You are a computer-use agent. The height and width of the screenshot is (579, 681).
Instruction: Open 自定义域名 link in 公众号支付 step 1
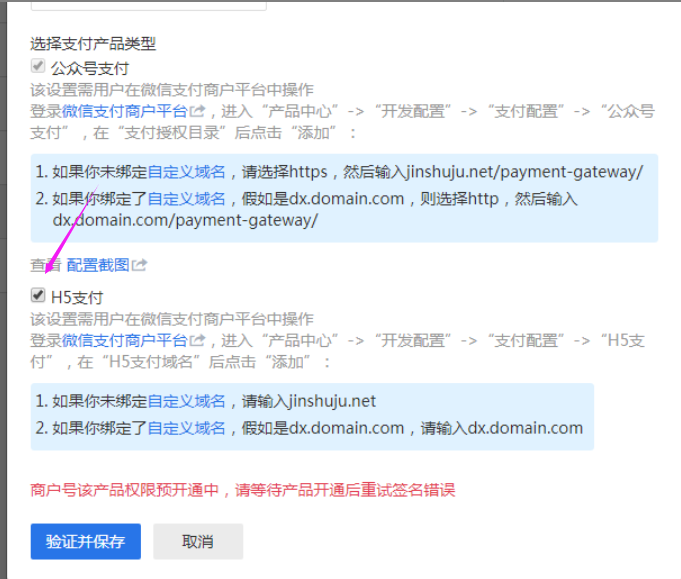pos(187,172)
